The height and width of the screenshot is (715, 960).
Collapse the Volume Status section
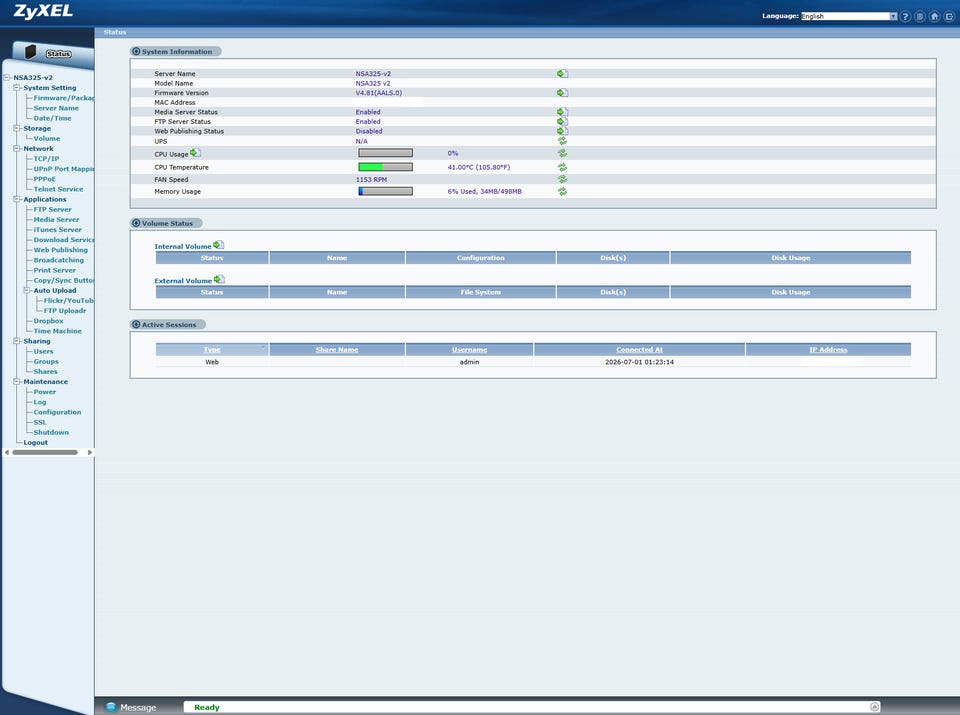(136, 223)
